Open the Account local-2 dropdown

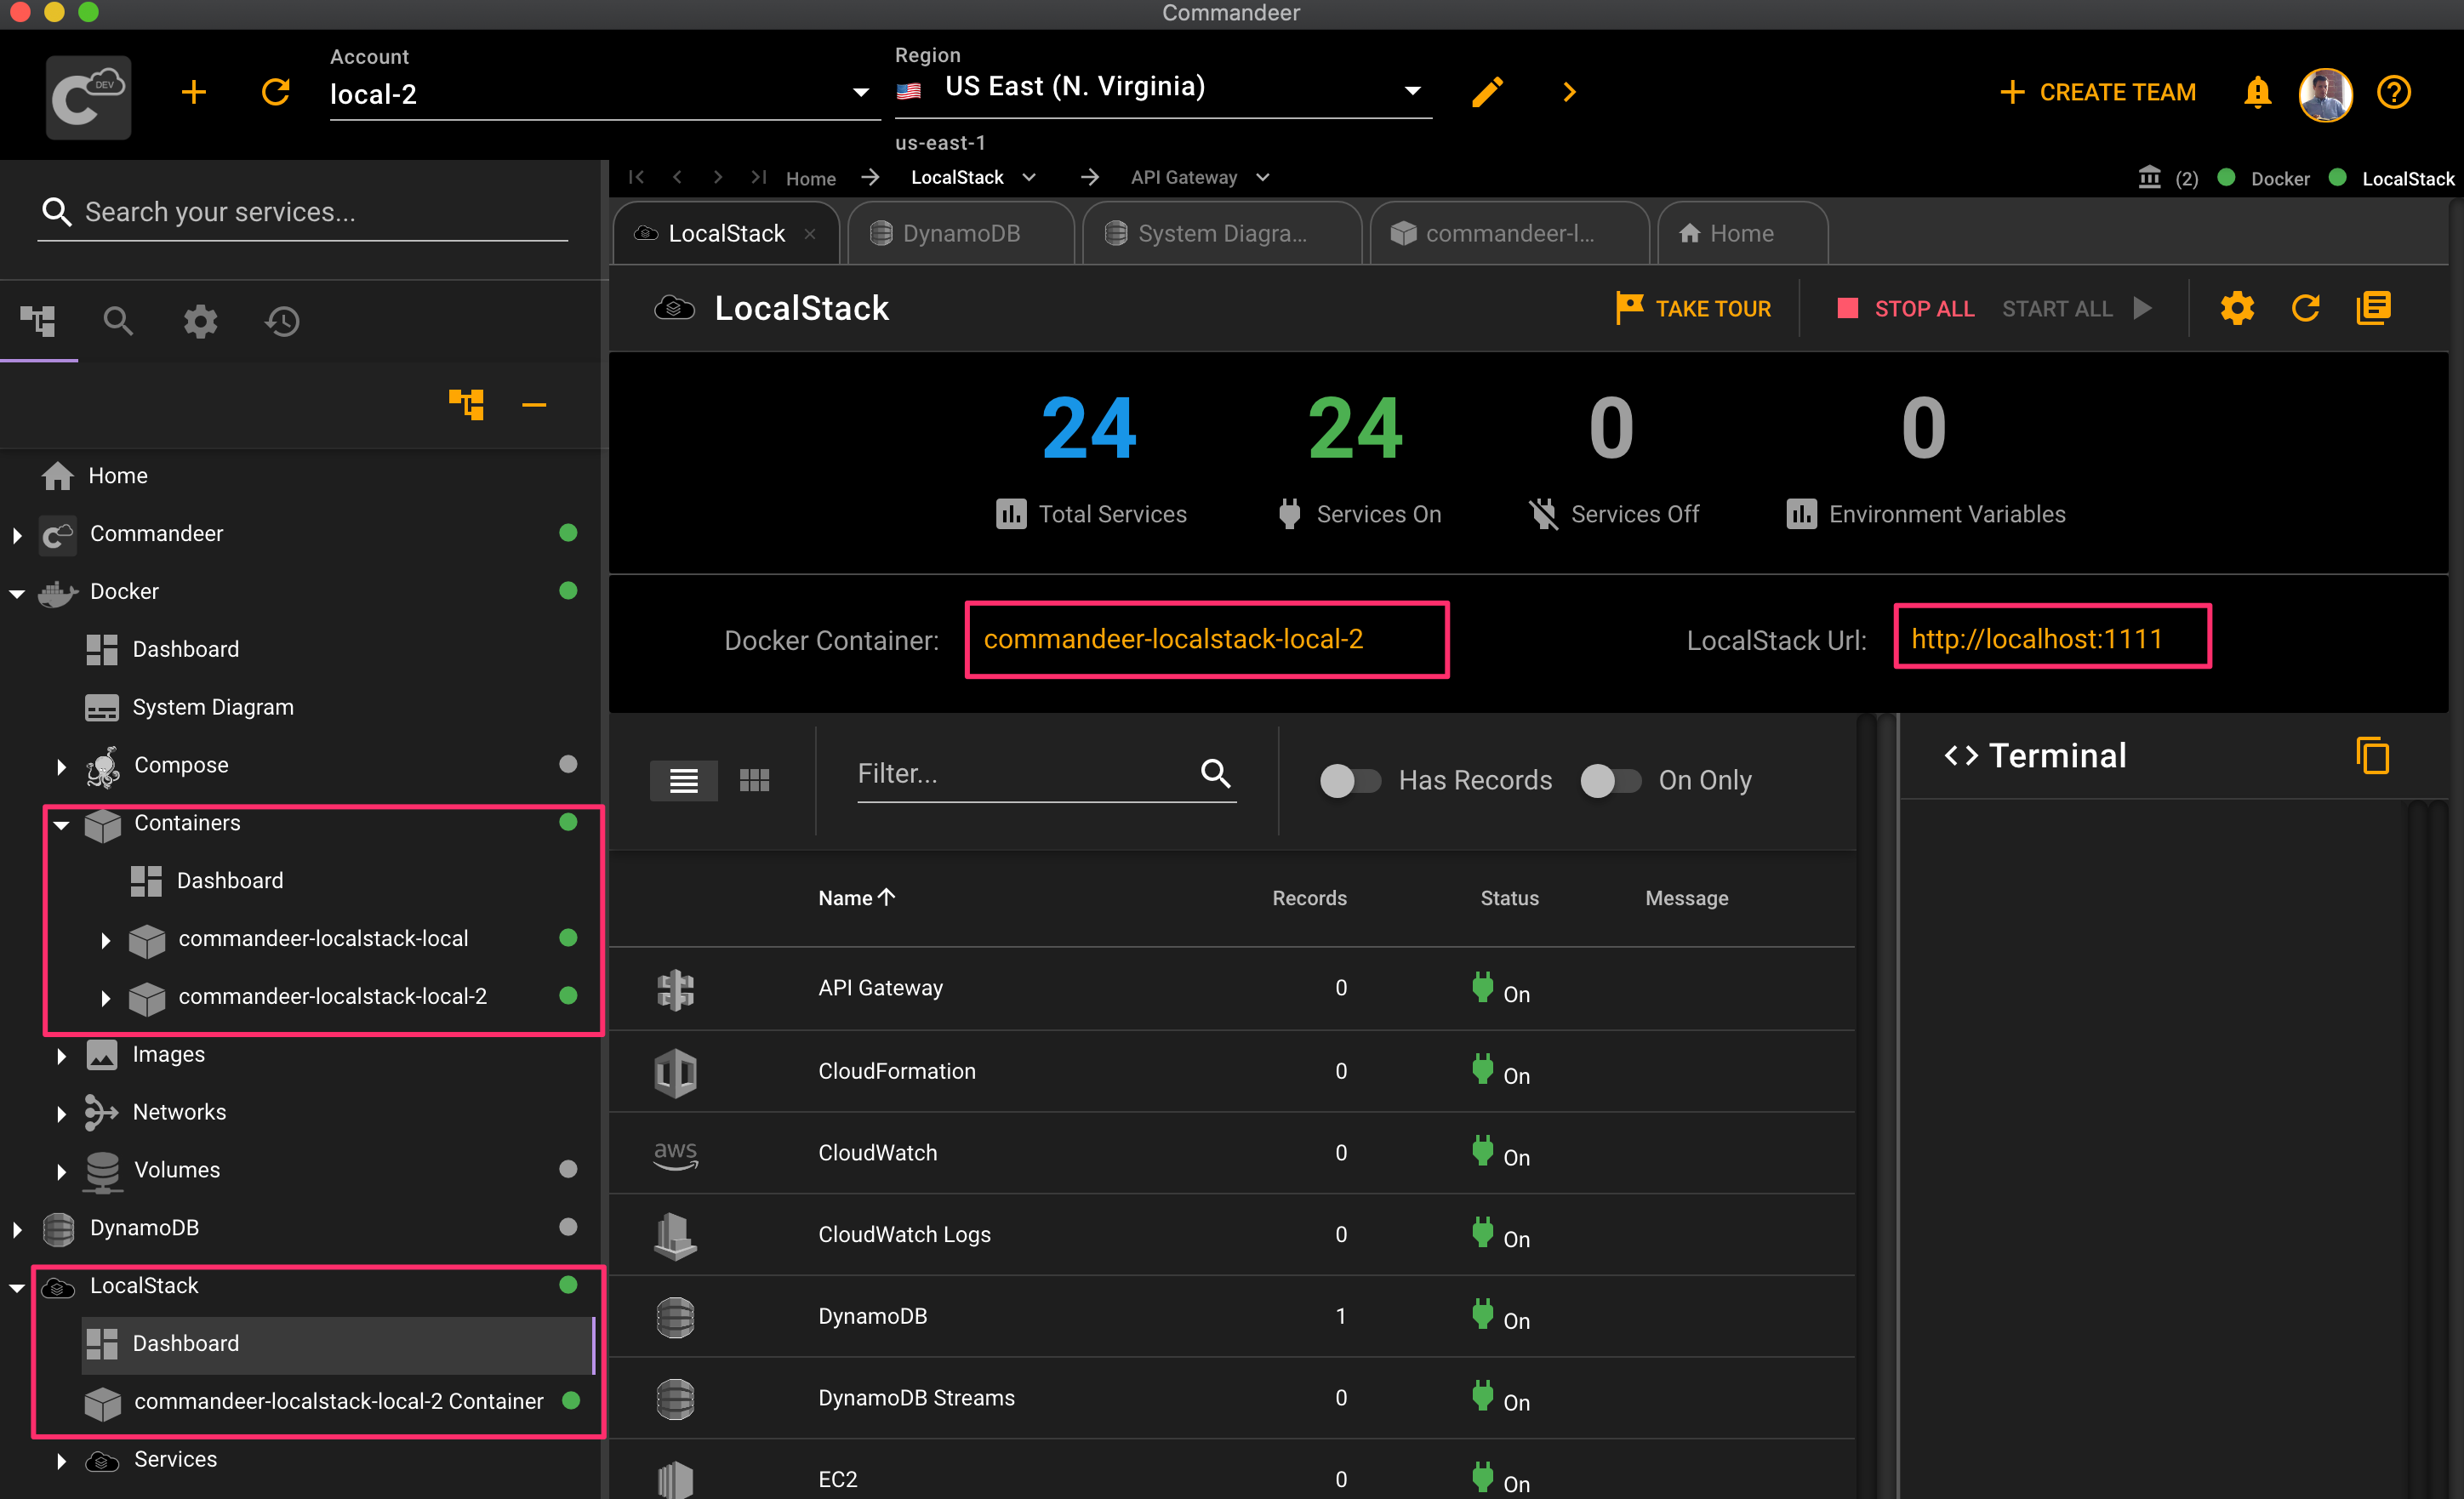coord(604,94)
